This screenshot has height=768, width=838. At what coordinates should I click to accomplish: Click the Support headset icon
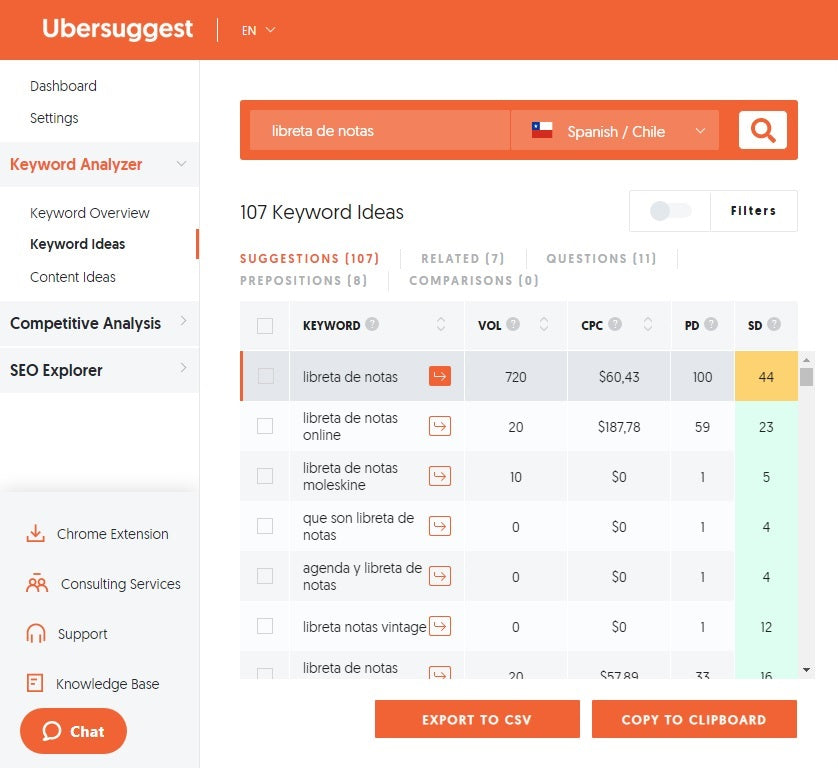pos(36,633)
